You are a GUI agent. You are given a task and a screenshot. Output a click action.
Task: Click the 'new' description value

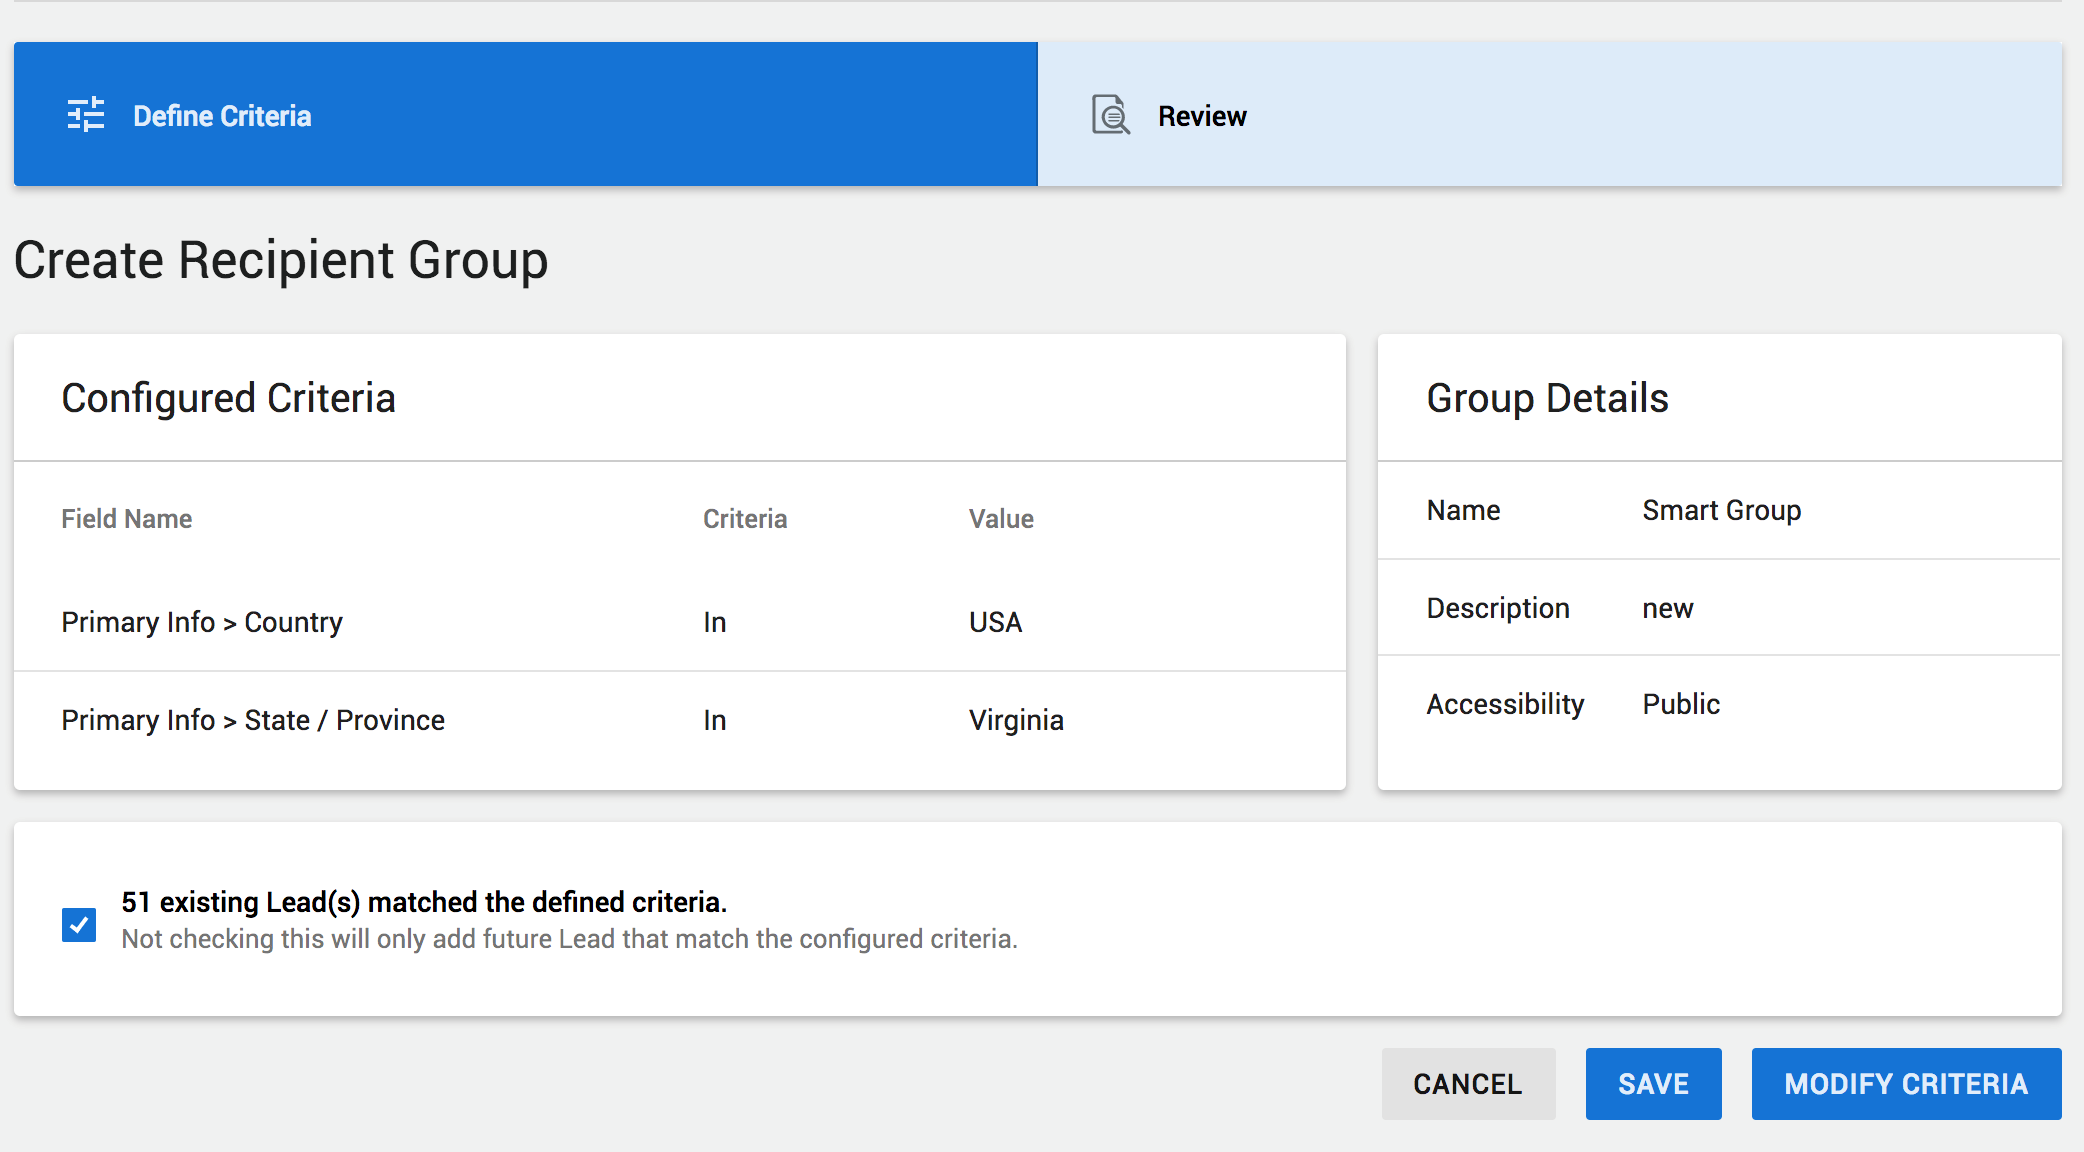click(x=1668, y=608)
